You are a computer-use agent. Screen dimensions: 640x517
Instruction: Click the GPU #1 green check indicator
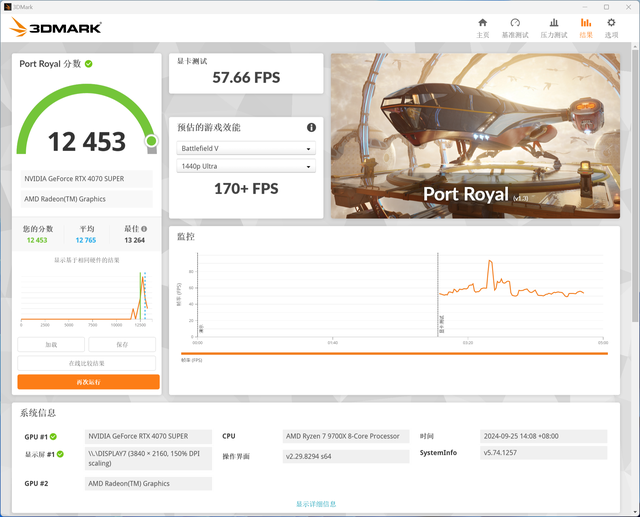(x=53, y=437)
